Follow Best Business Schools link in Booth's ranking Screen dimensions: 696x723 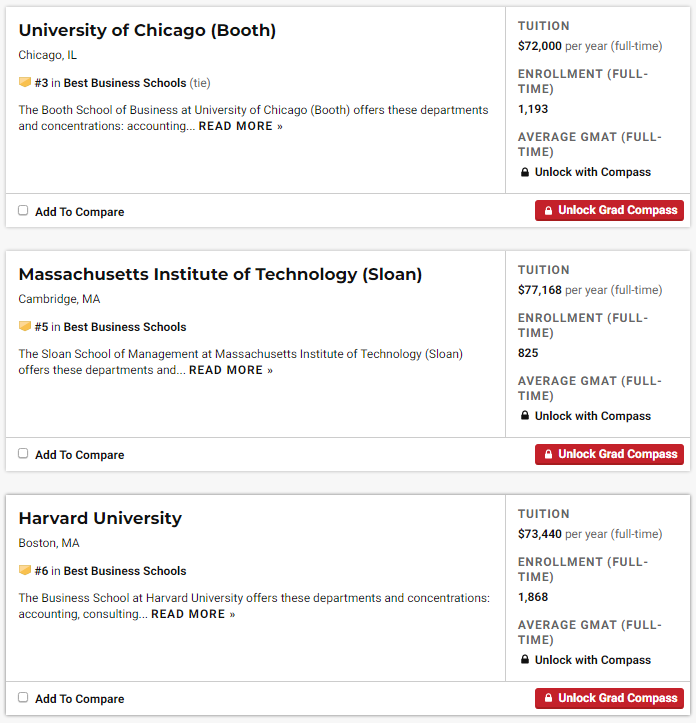(x=125, y=83)
